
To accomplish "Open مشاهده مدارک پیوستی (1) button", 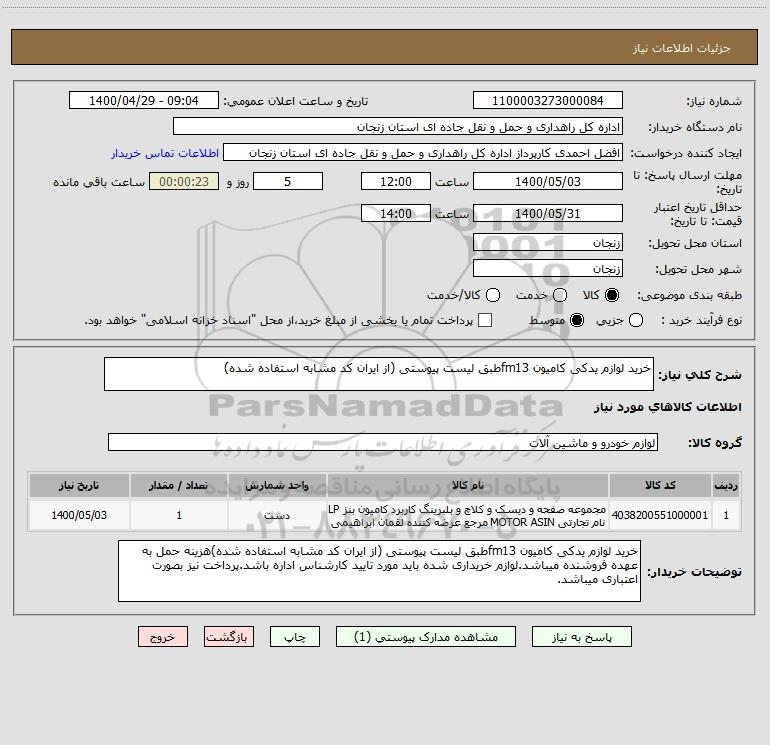I will (x=426, y=637).
